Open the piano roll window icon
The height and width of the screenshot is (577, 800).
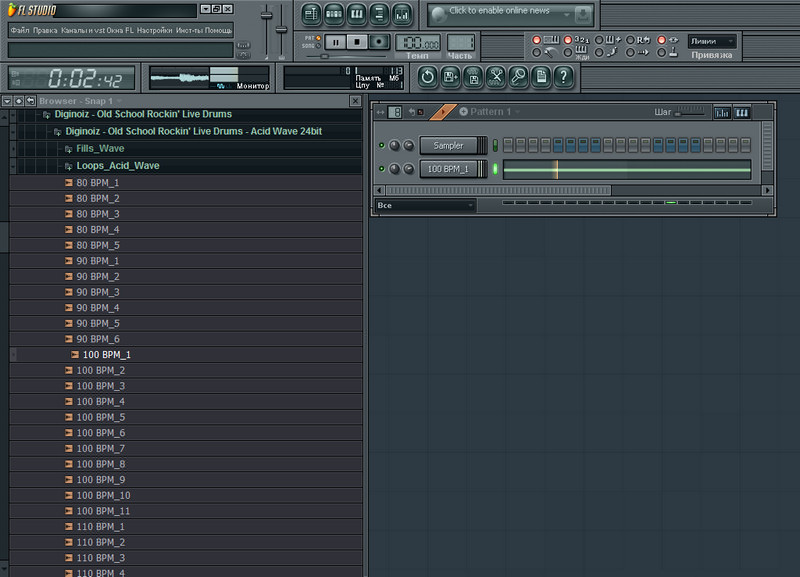[x=357, y=14]
